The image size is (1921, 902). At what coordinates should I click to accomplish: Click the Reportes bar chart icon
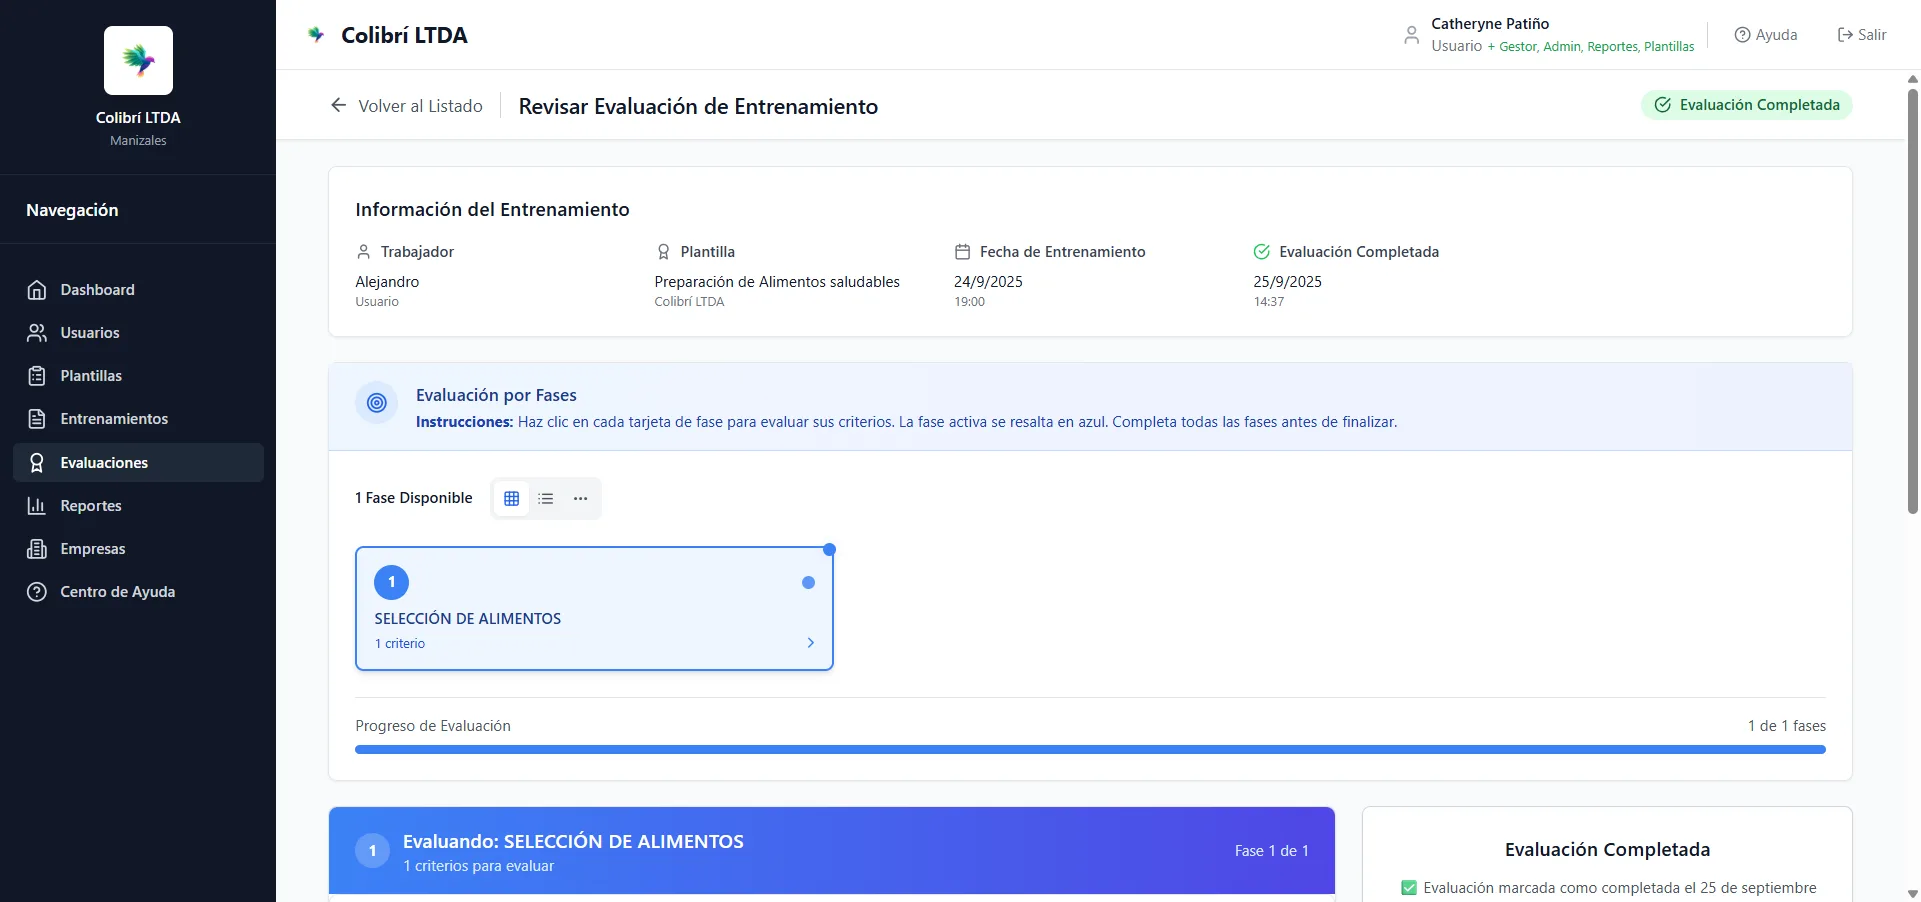37,506
